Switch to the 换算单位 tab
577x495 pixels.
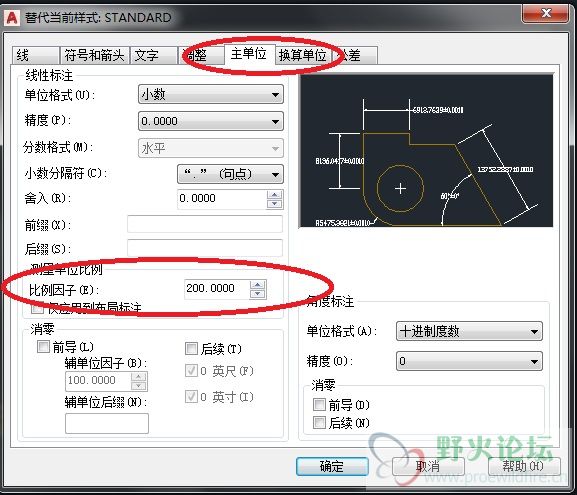[x=302, y=56]
